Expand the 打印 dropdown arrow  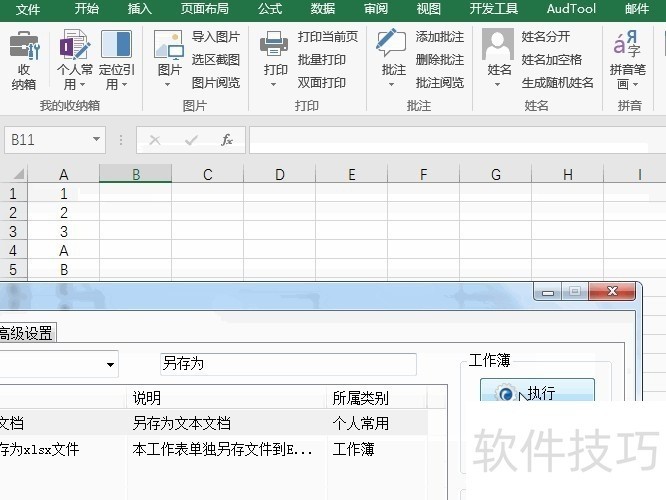pyautogui.click(x=274, y=85)
